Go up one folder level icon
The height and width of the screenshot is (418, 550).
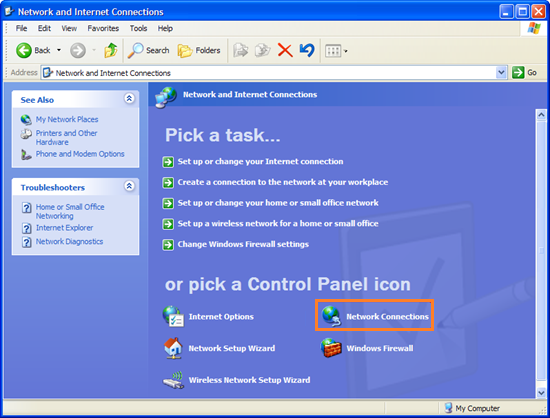(111, 50)
